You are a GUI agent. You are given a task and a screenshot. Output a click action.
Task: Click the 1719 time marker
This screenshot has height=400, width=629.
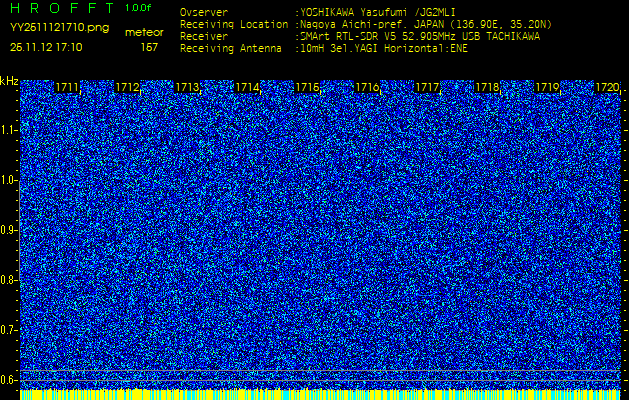tap(547, 87)
